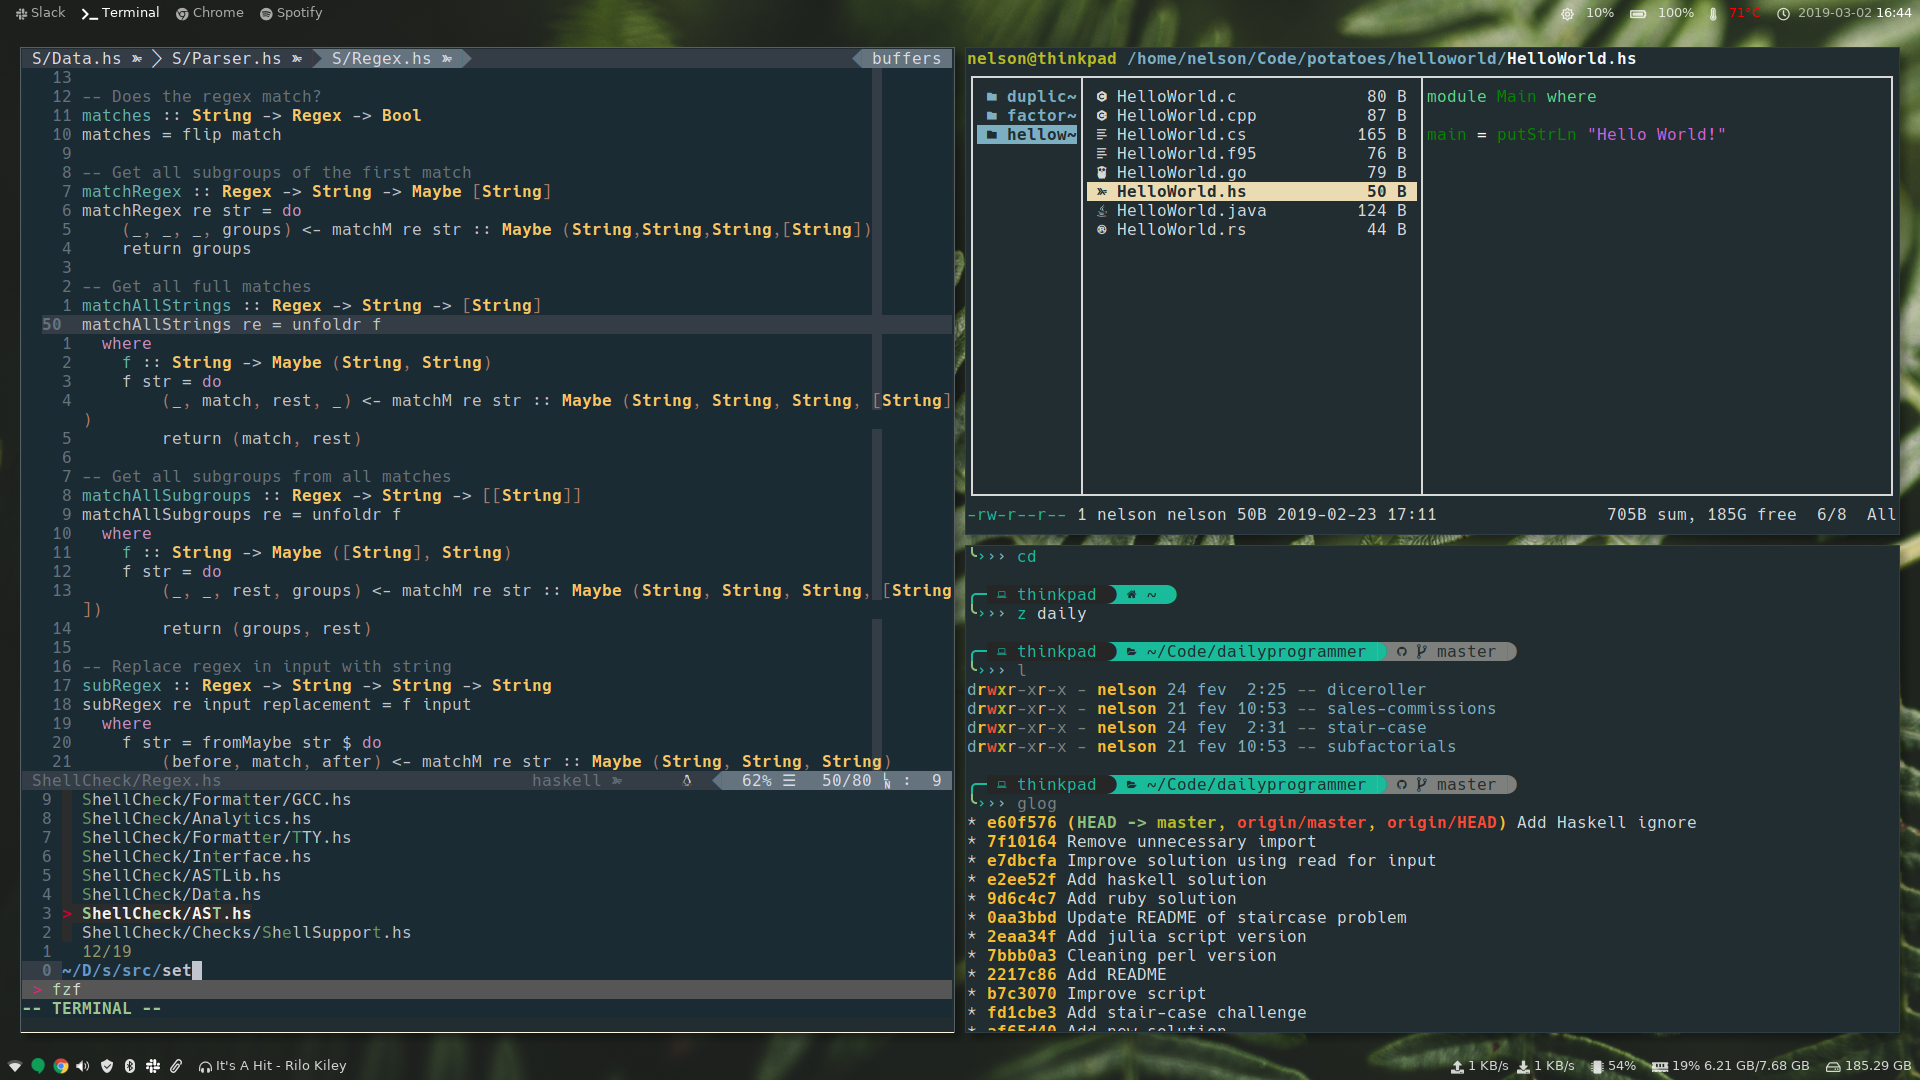Click the battery icon in top bar
Screen dimensions: 1920x1080
tap(1638, 14)
